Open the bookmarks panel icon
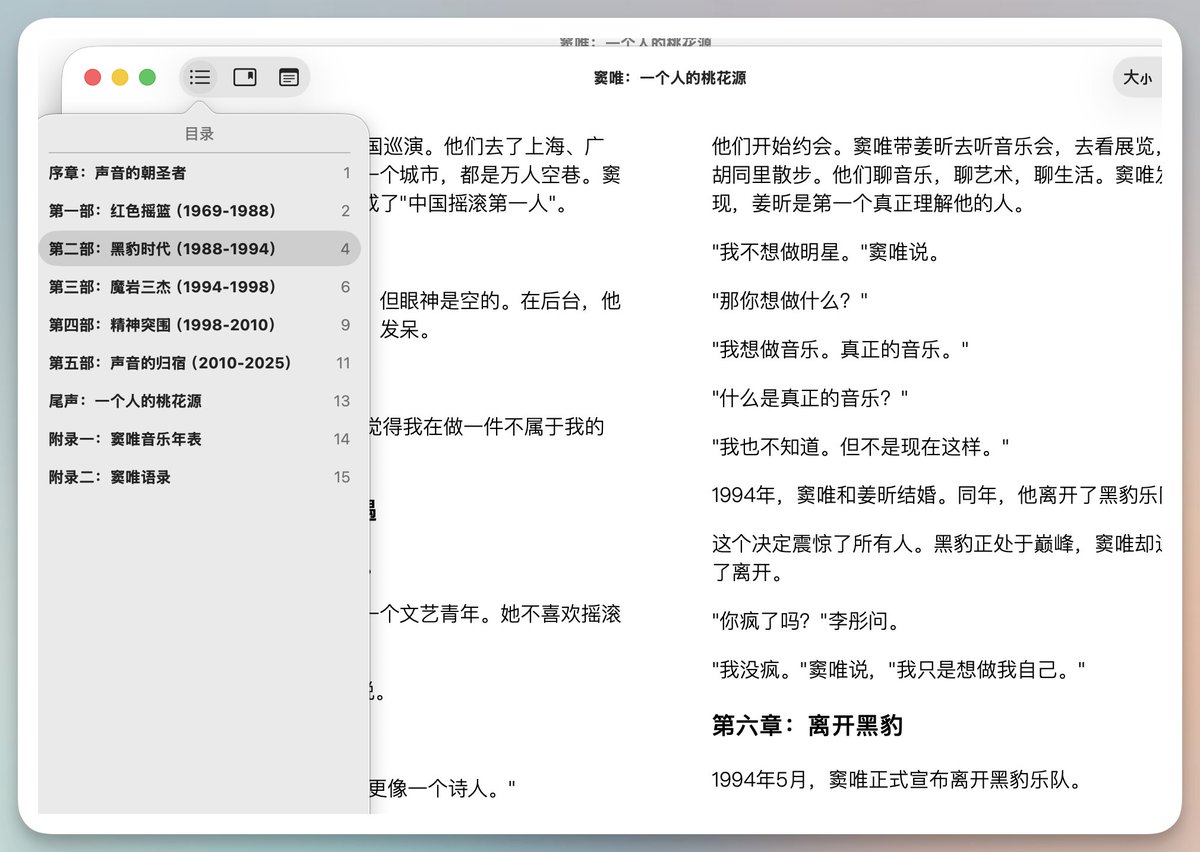 tap(244, 77)
